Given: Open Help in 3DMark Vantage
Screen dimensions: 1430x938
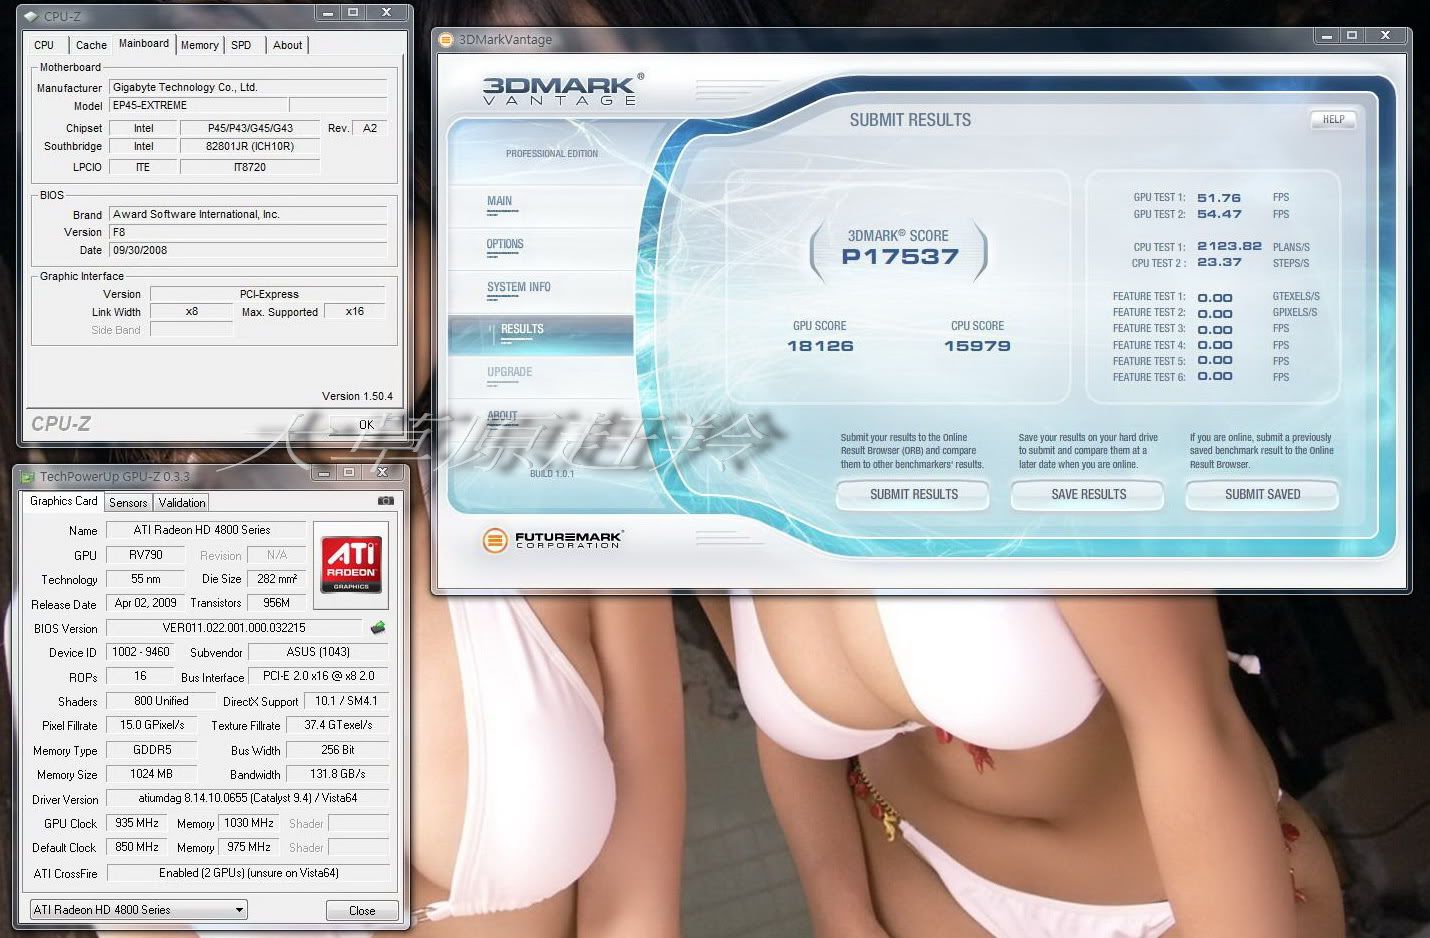Looking at the screenshot, I should click(x=1333, y=120).
